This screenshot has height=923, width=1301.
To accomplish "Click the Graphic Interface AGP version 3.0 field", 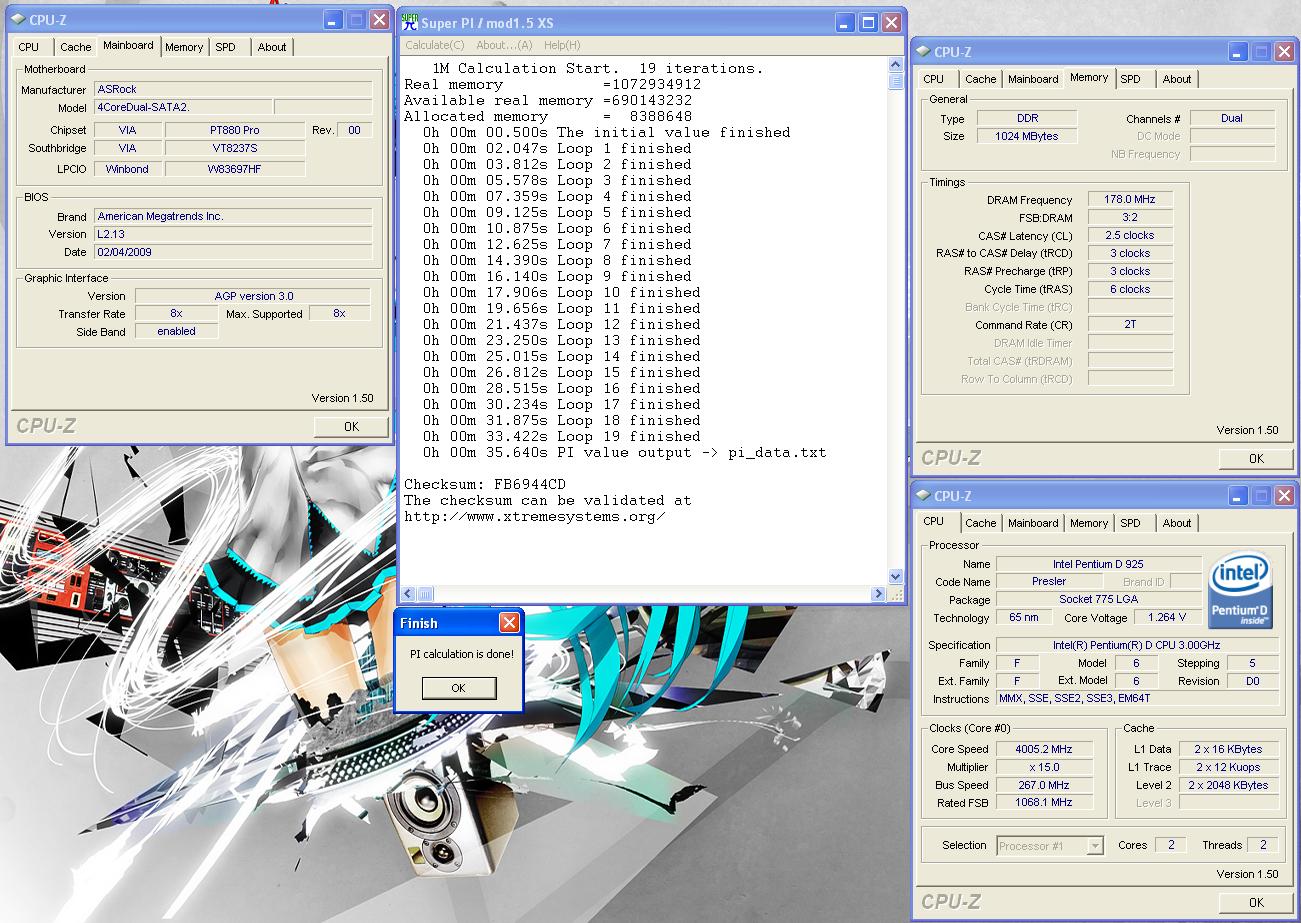I will click(x=253, y=296).
